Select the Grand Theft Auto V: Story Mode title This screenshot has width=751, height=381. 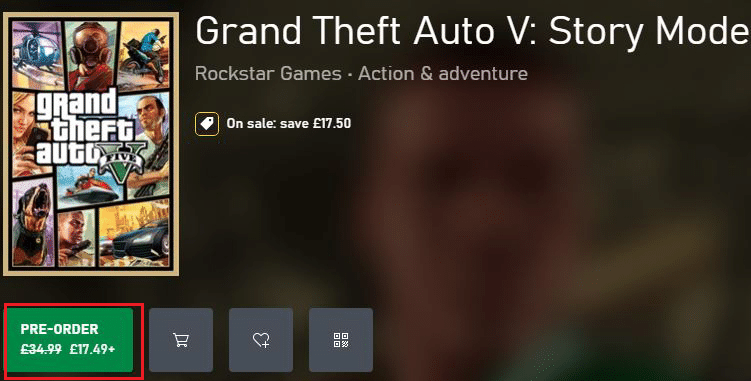point(473,31)
